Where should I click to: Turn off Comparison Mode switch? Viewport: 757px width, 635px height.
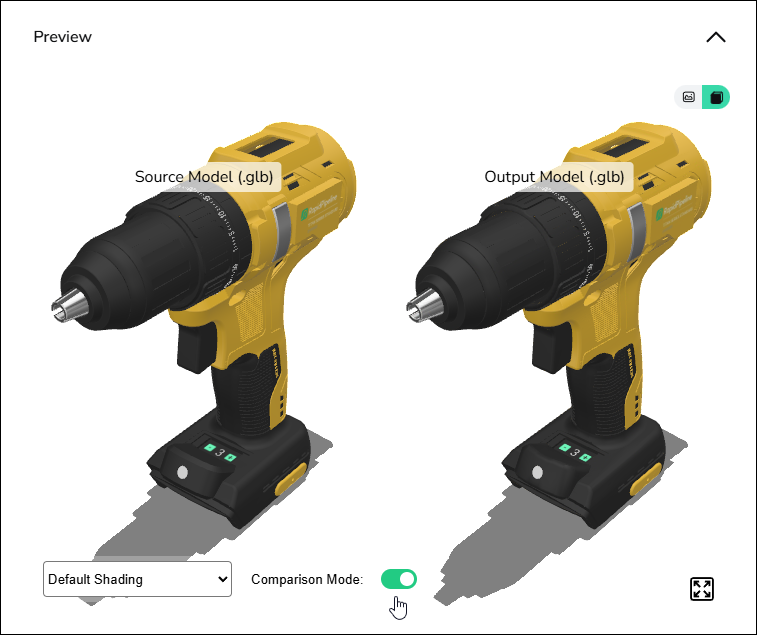tap(399, 579)
